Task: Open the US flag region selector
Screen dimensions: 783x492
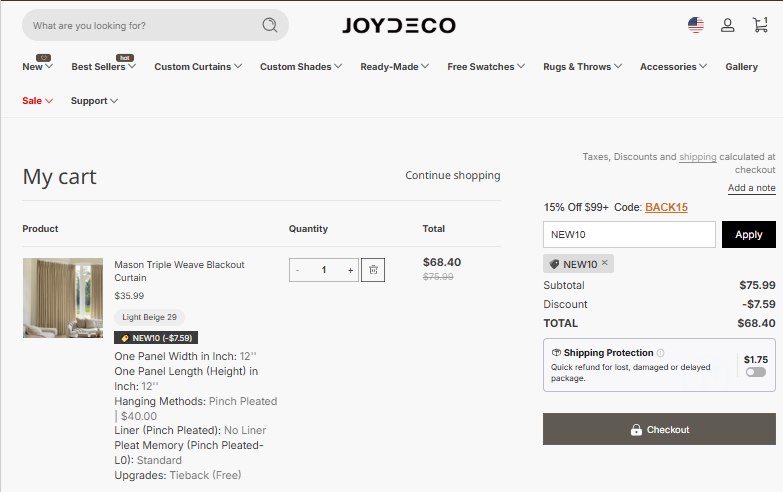Action: pyautogui.click(x=696, y=25)
